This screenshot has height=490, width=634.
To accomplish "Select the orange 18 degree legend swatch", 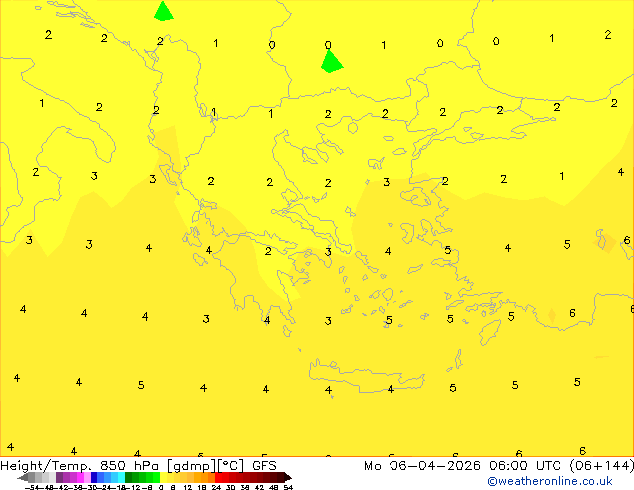I will (204, 477).
